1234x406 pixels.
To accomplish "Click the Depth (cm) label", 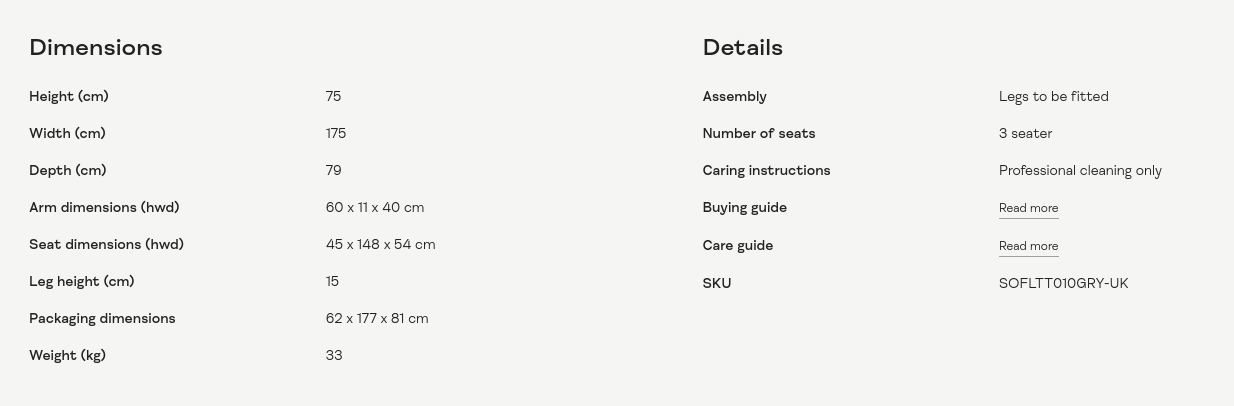I will click(x=67, y=171).
